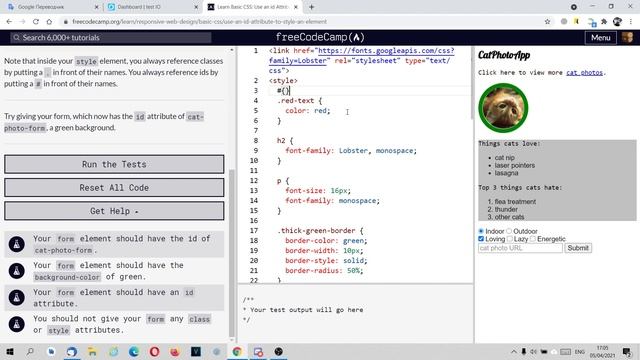
Task: Open Windows taskbar search
Action: tap(30, 351)
